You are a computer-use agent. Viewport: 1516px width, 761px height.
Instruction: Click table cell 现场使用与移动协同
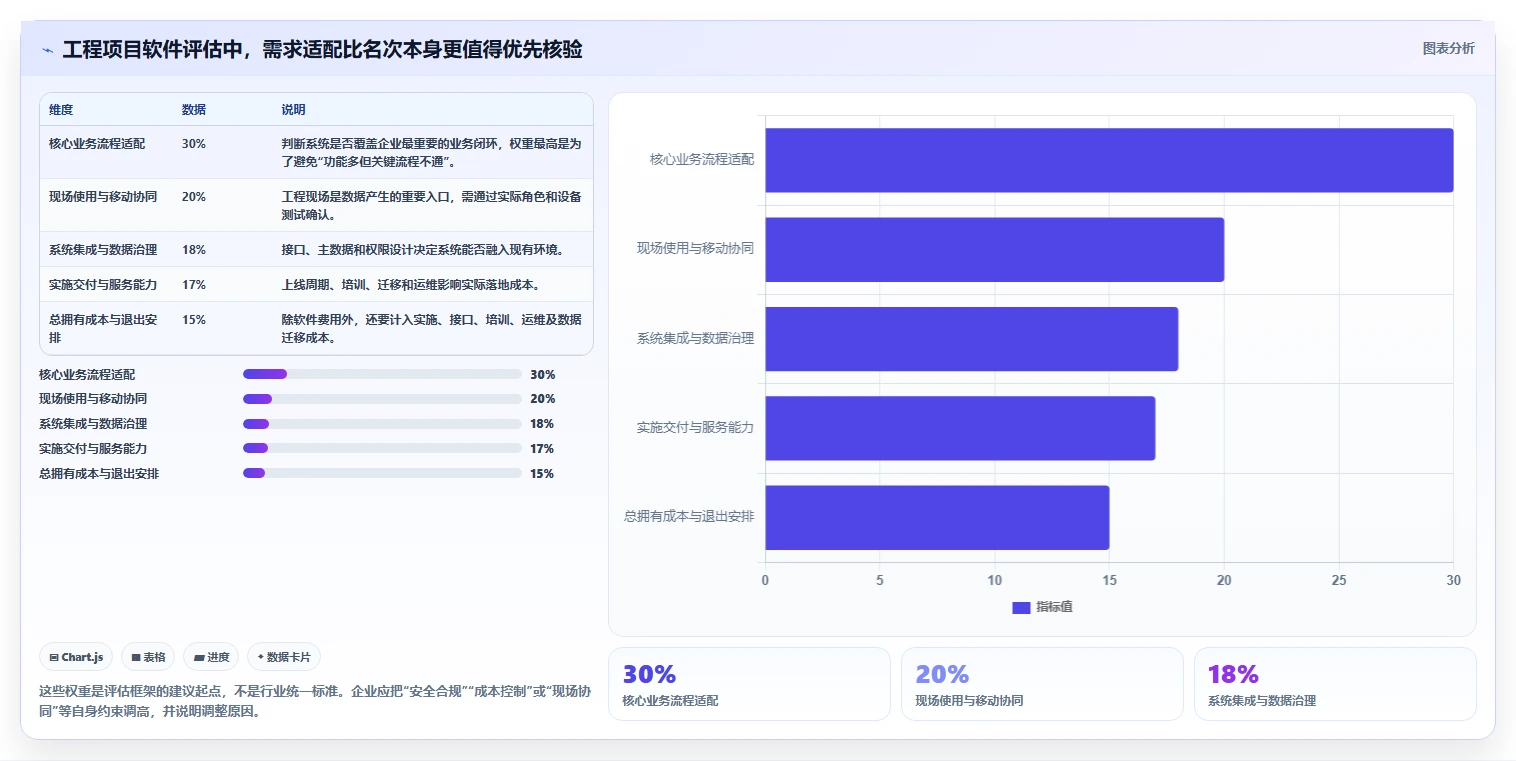pyautogui.click(x=103, y=197)
